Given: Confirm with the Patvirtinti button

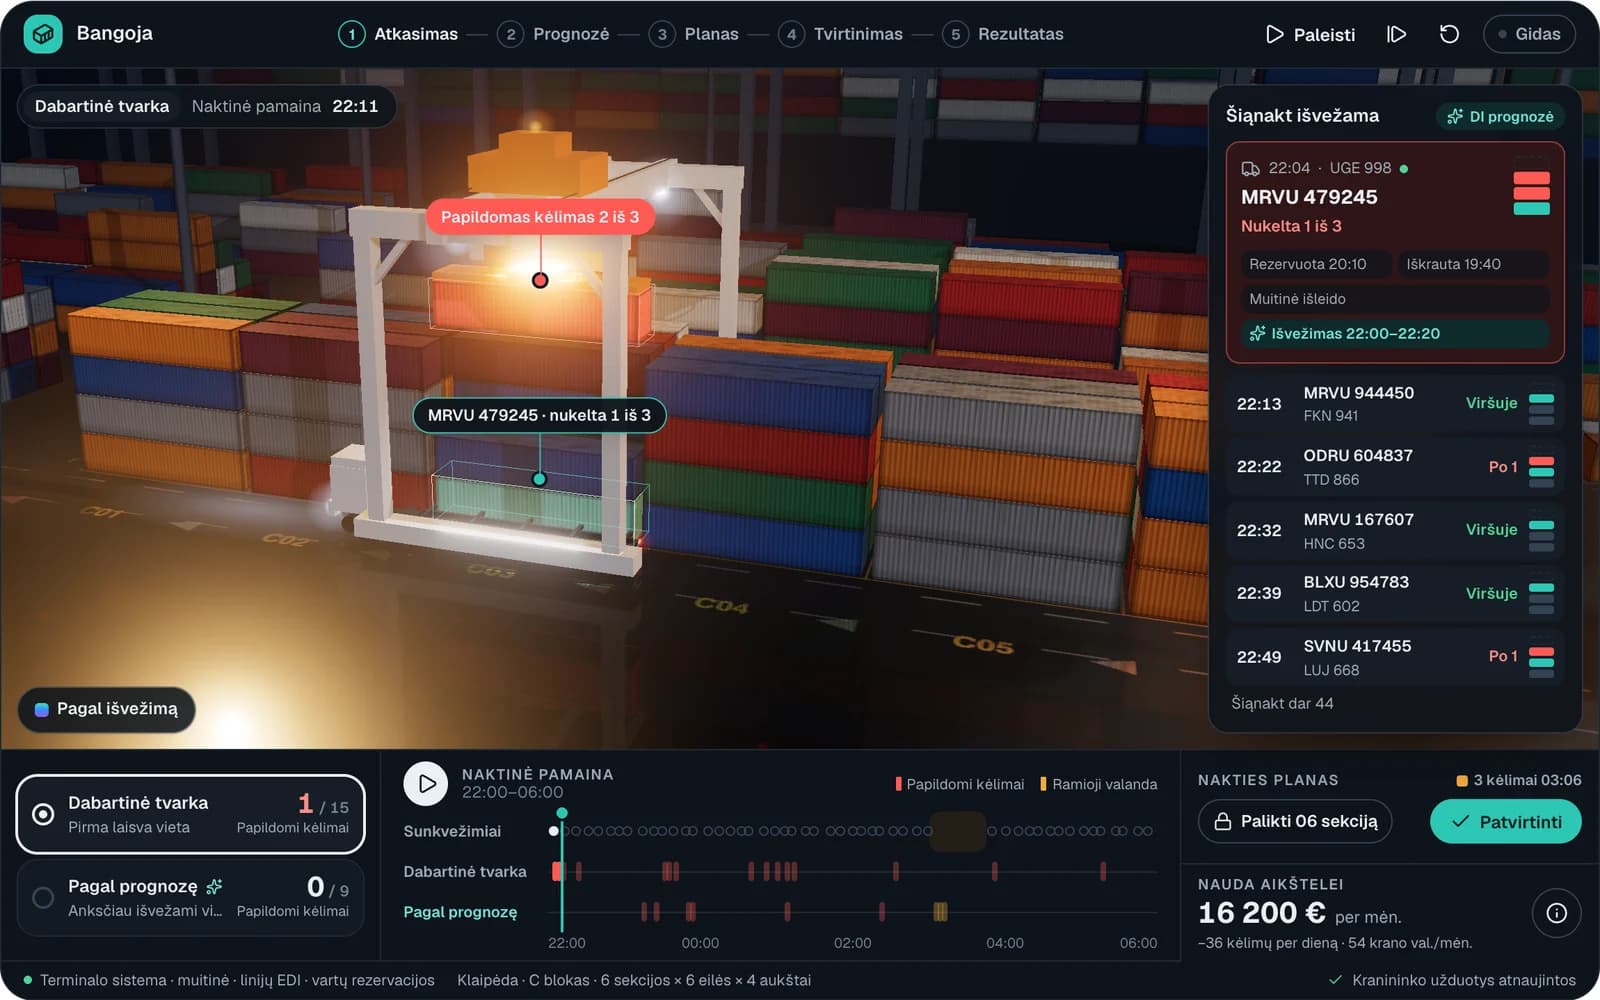Looking at the screenshot, I should click(x=1506, y=821).
